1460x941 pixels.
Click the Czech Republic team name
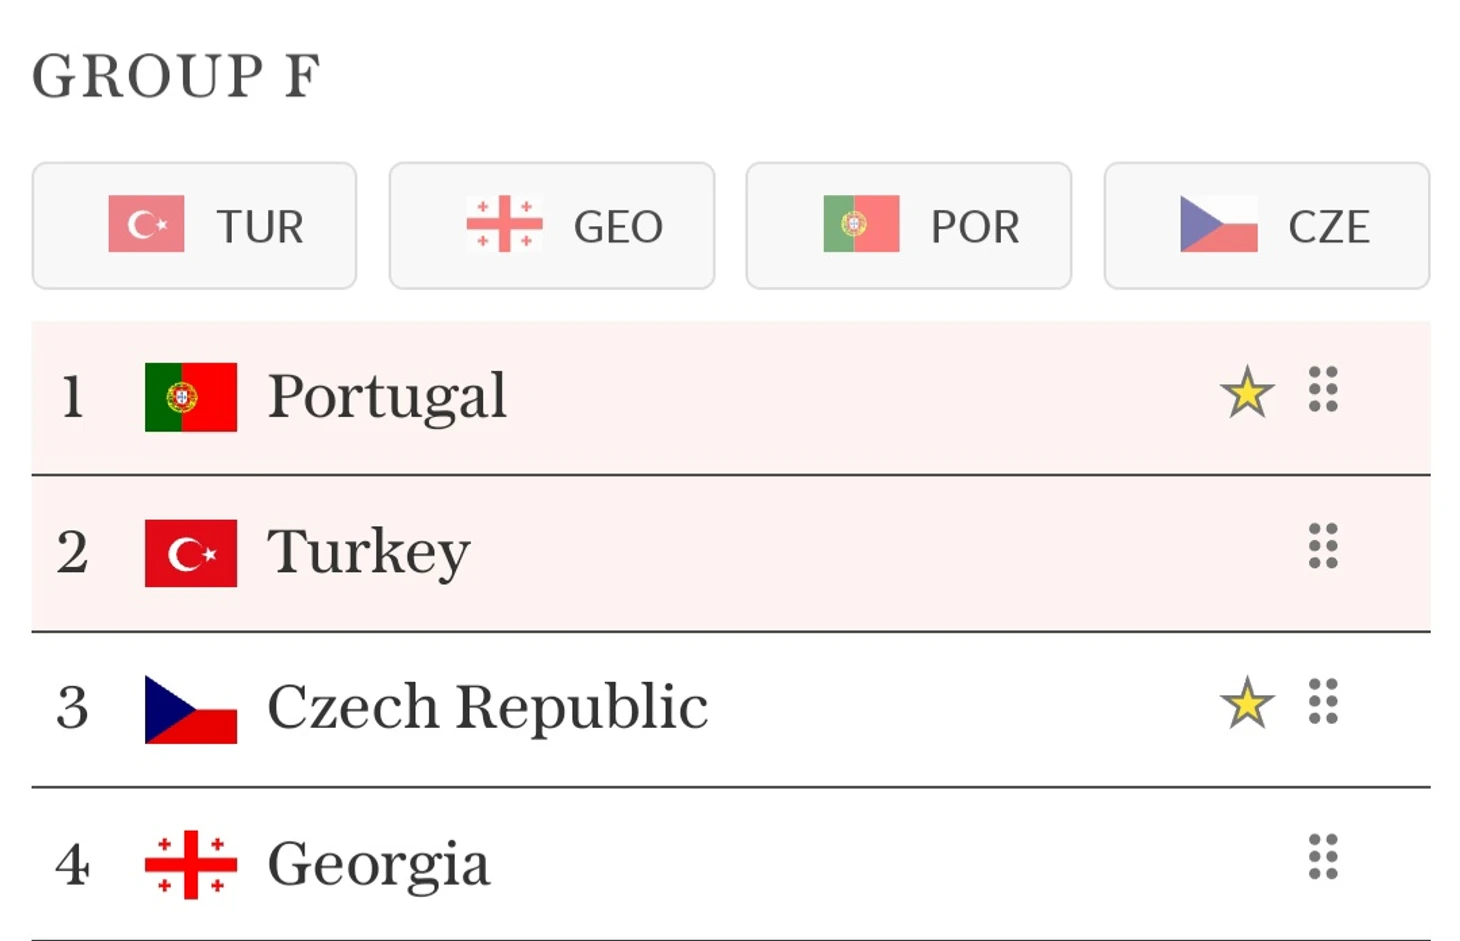pos(487,708)
